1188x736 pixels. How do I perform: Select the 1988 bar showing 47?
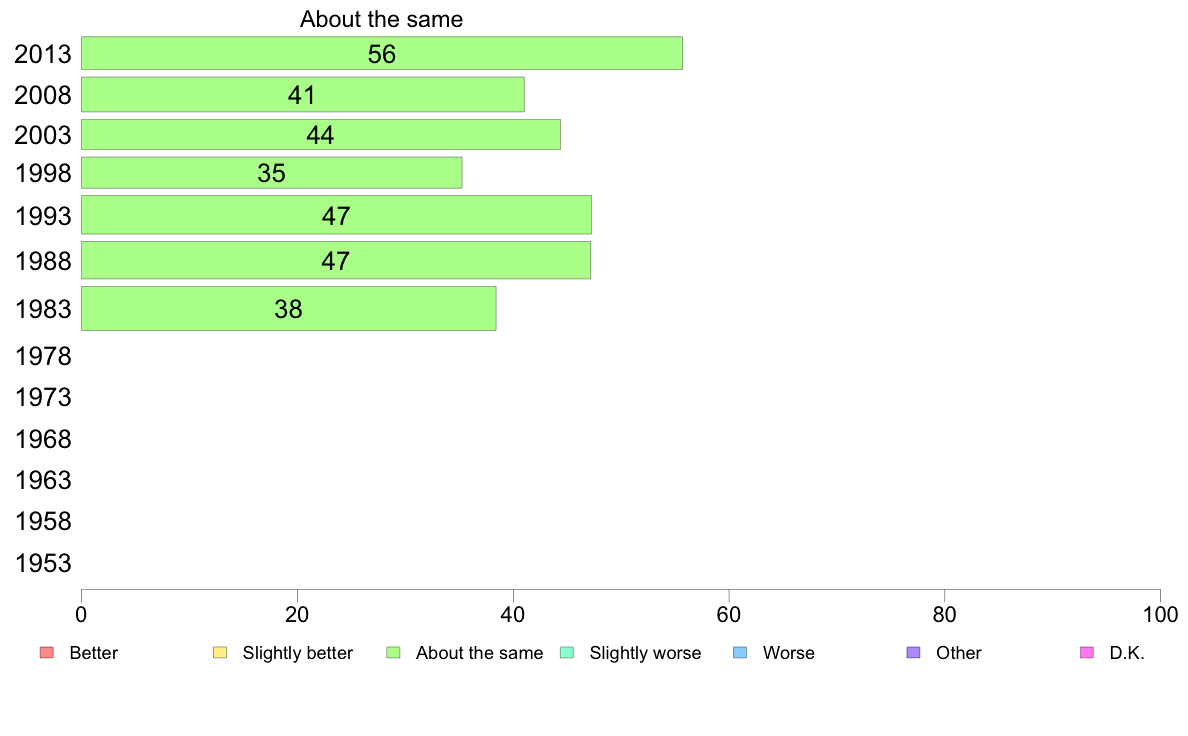pyautogui.click(x=336, y=260)
